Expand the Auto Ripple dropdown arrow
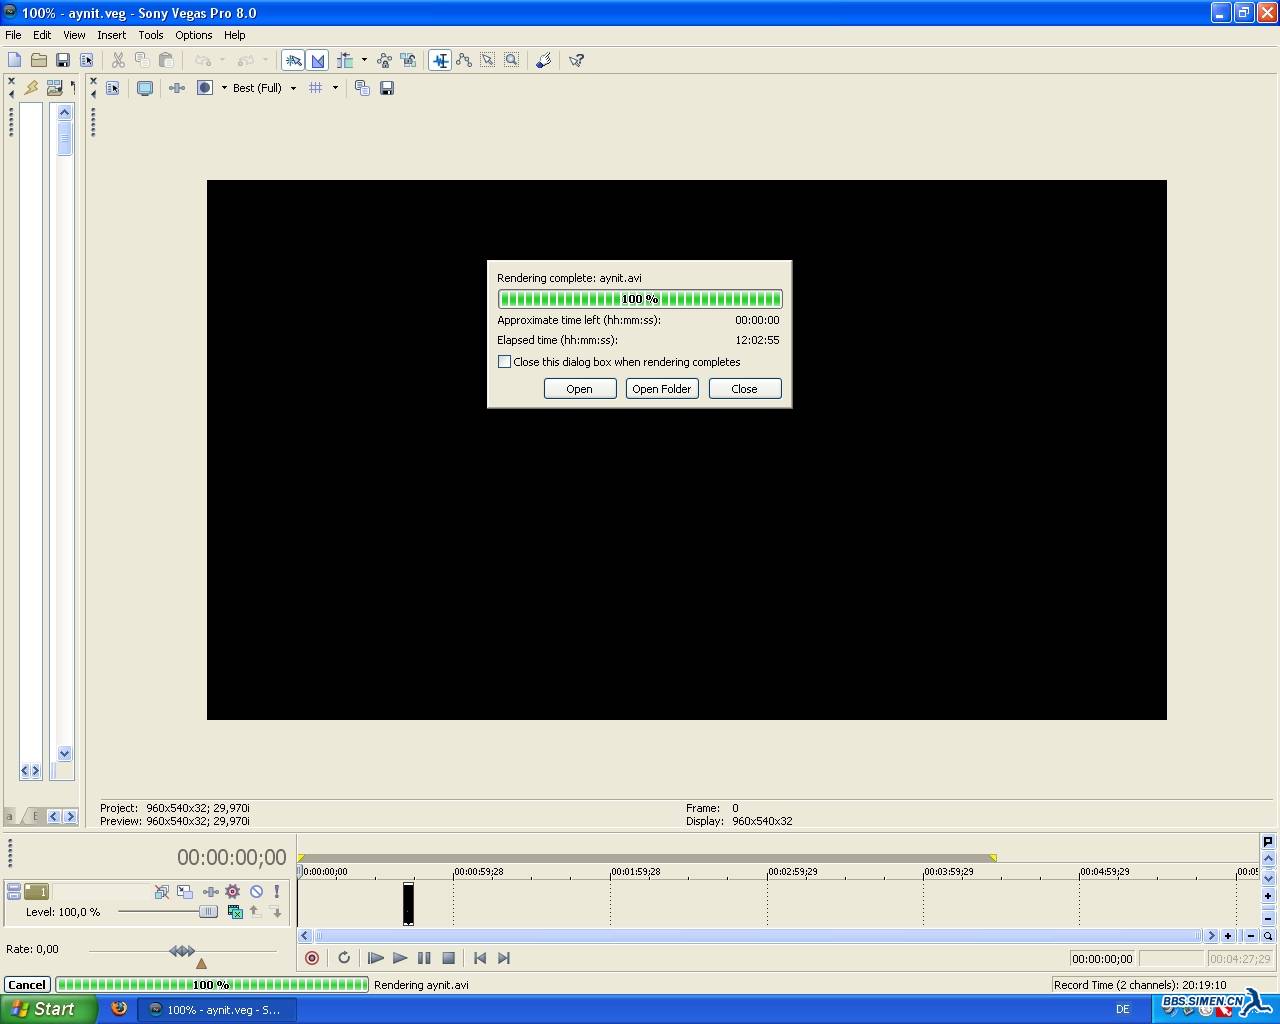 point(364,60)
